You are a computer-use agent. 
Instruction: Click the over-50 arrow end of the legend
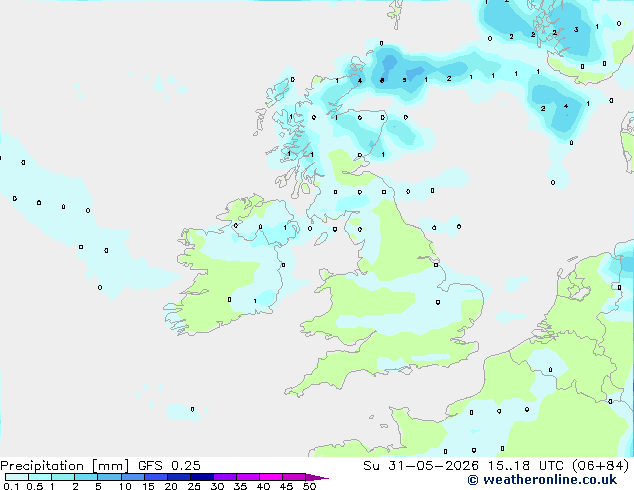tap(317, 477)
